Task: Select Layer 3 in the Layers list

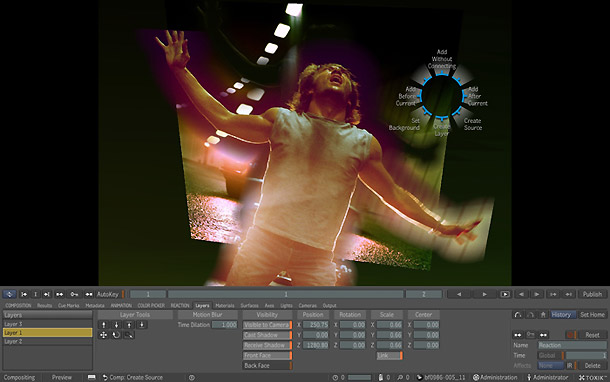Action: tap(47, 324)
